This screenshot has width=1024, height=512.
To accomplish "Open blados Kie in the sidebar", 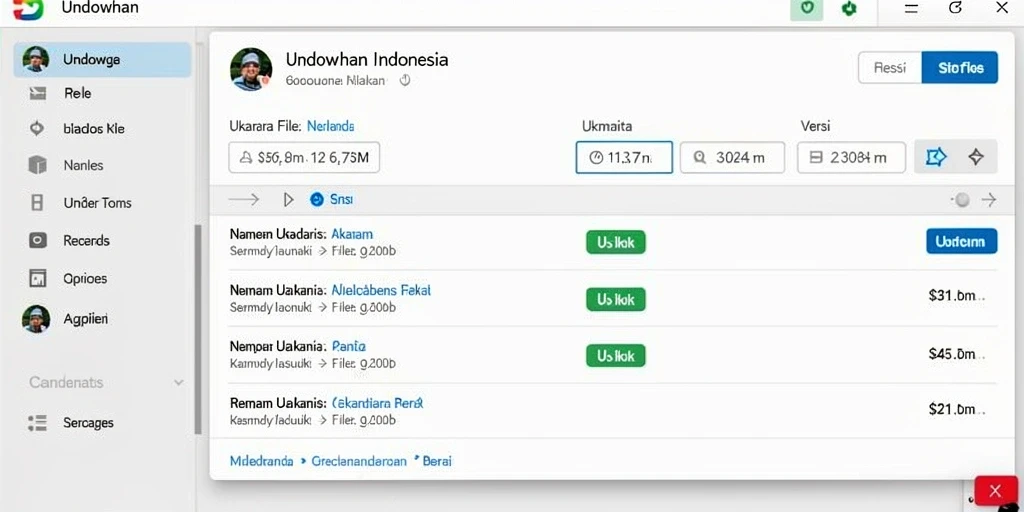I will click(x=94, y=129).
